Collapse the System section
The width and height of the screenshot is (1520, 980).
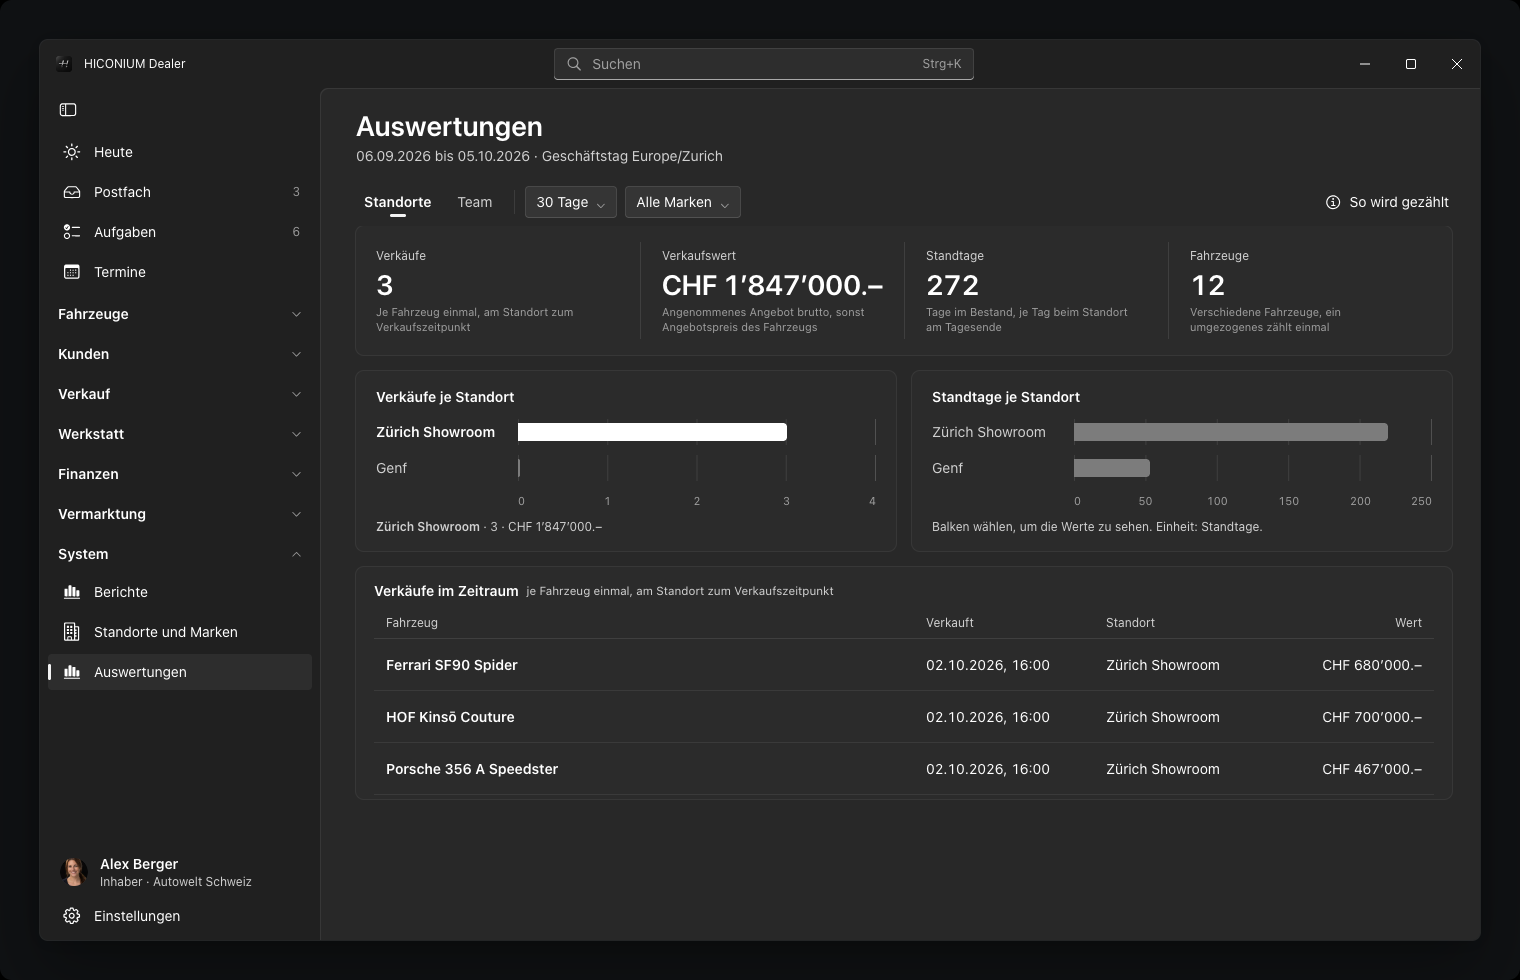click(180, 554)
